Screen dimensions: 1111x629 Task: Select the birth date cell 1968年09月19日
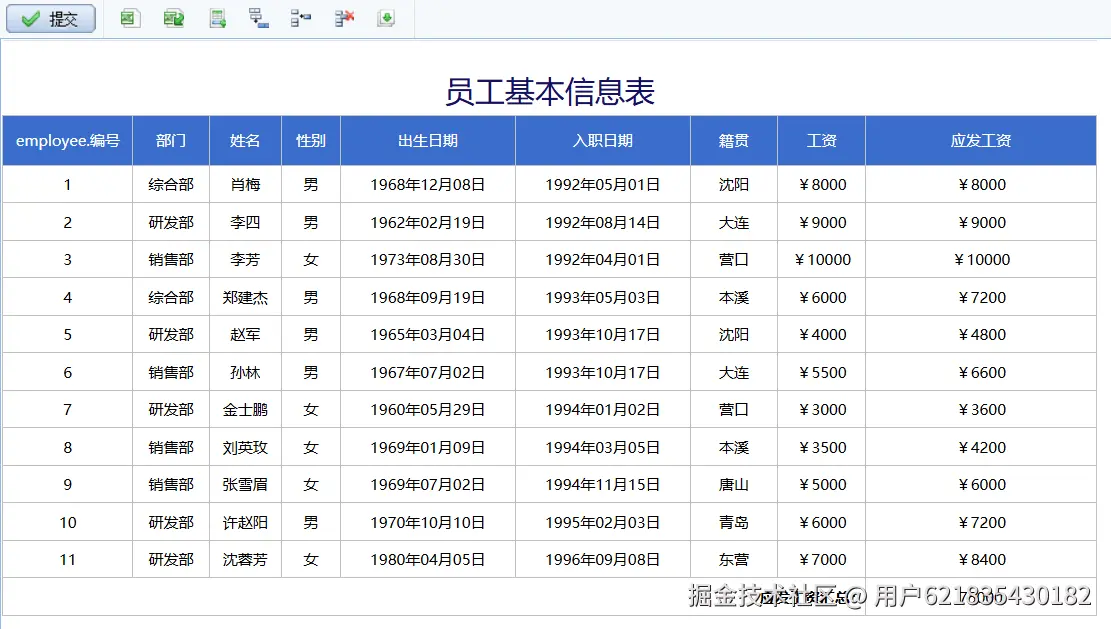428,298
